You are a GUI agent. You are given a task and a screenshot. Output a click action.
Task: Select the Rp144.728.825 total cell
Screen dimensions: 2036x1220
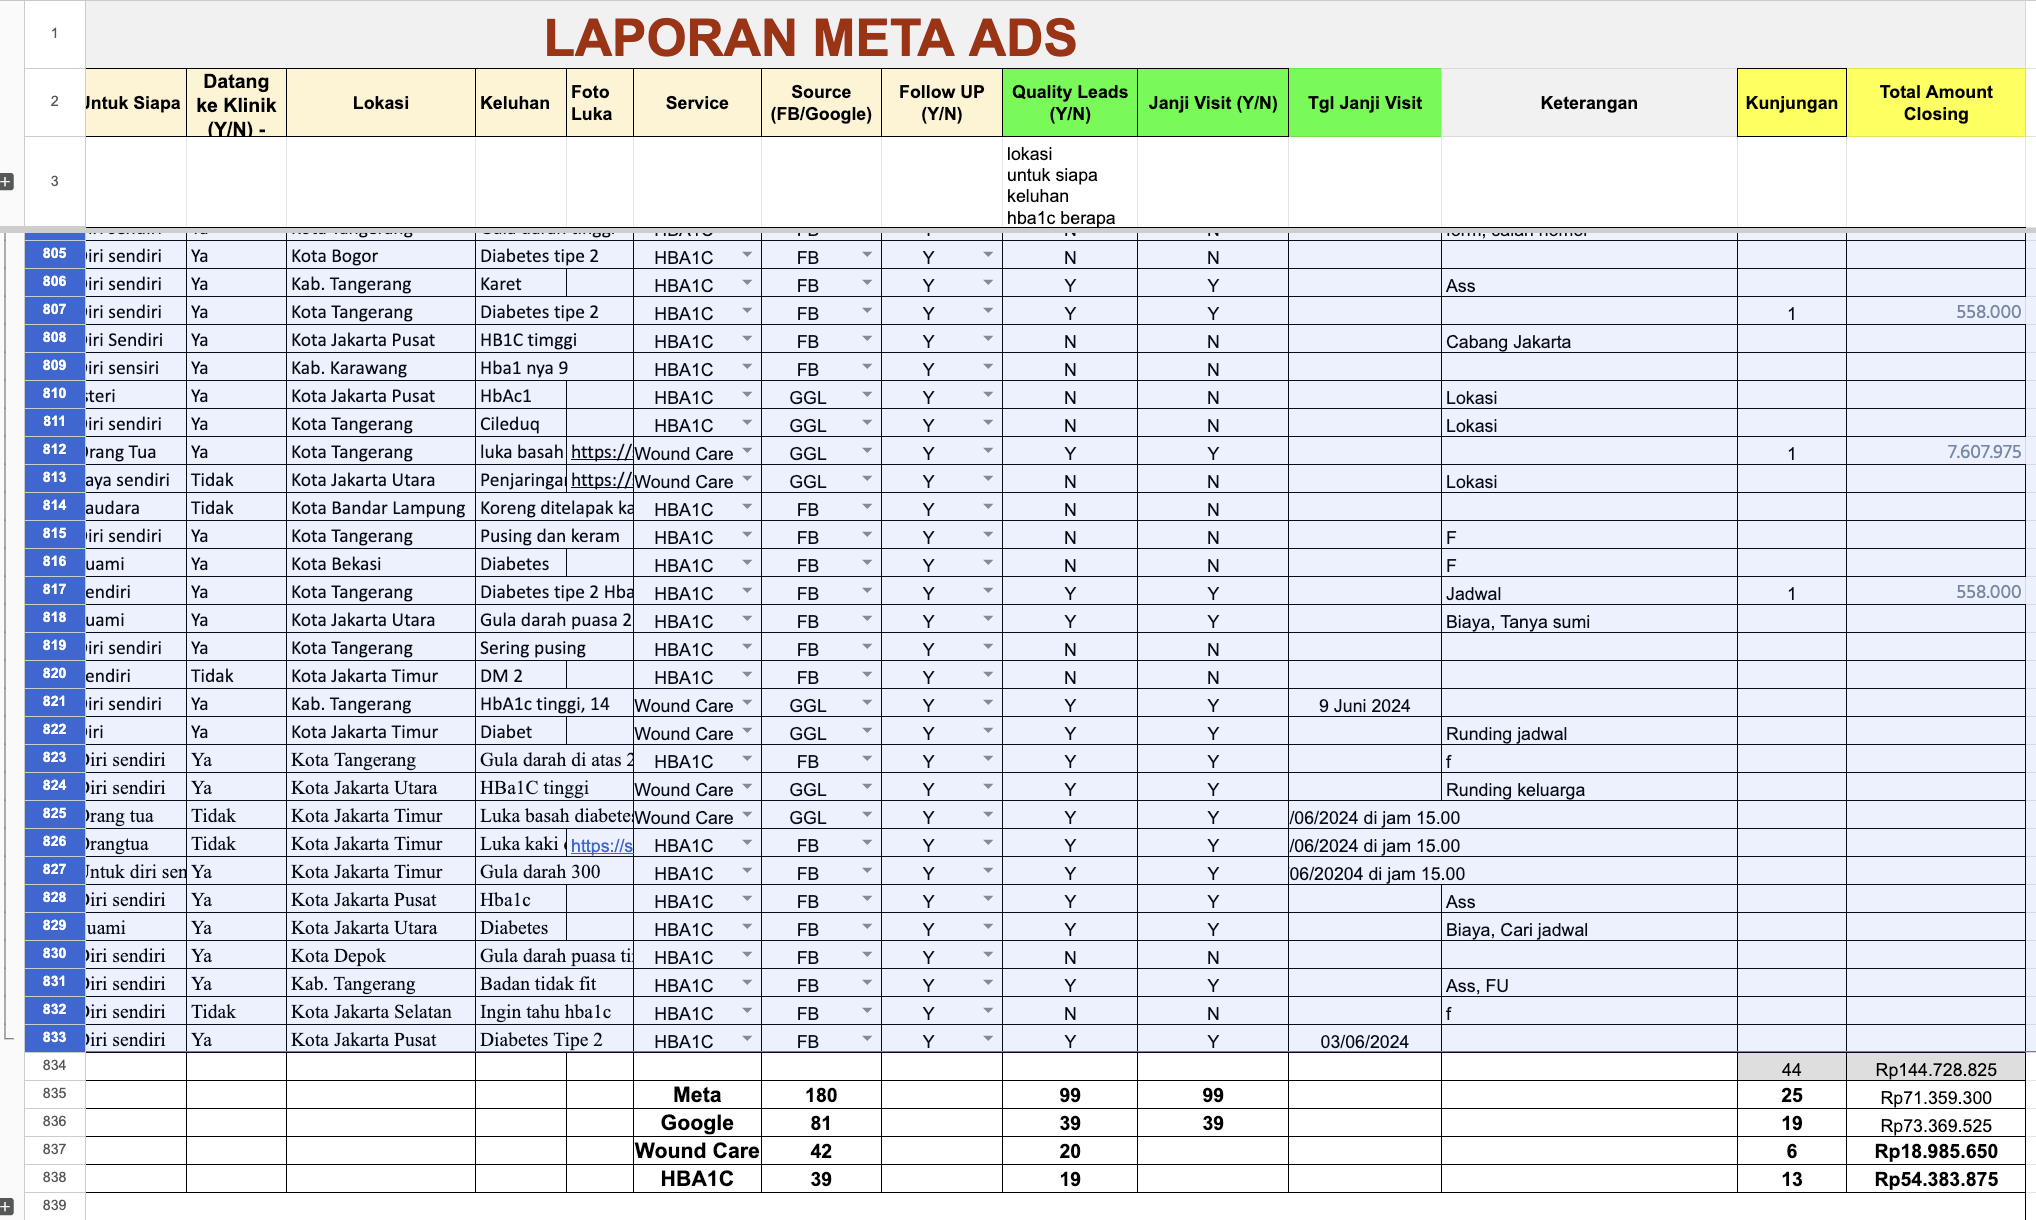(1935, 1069)
